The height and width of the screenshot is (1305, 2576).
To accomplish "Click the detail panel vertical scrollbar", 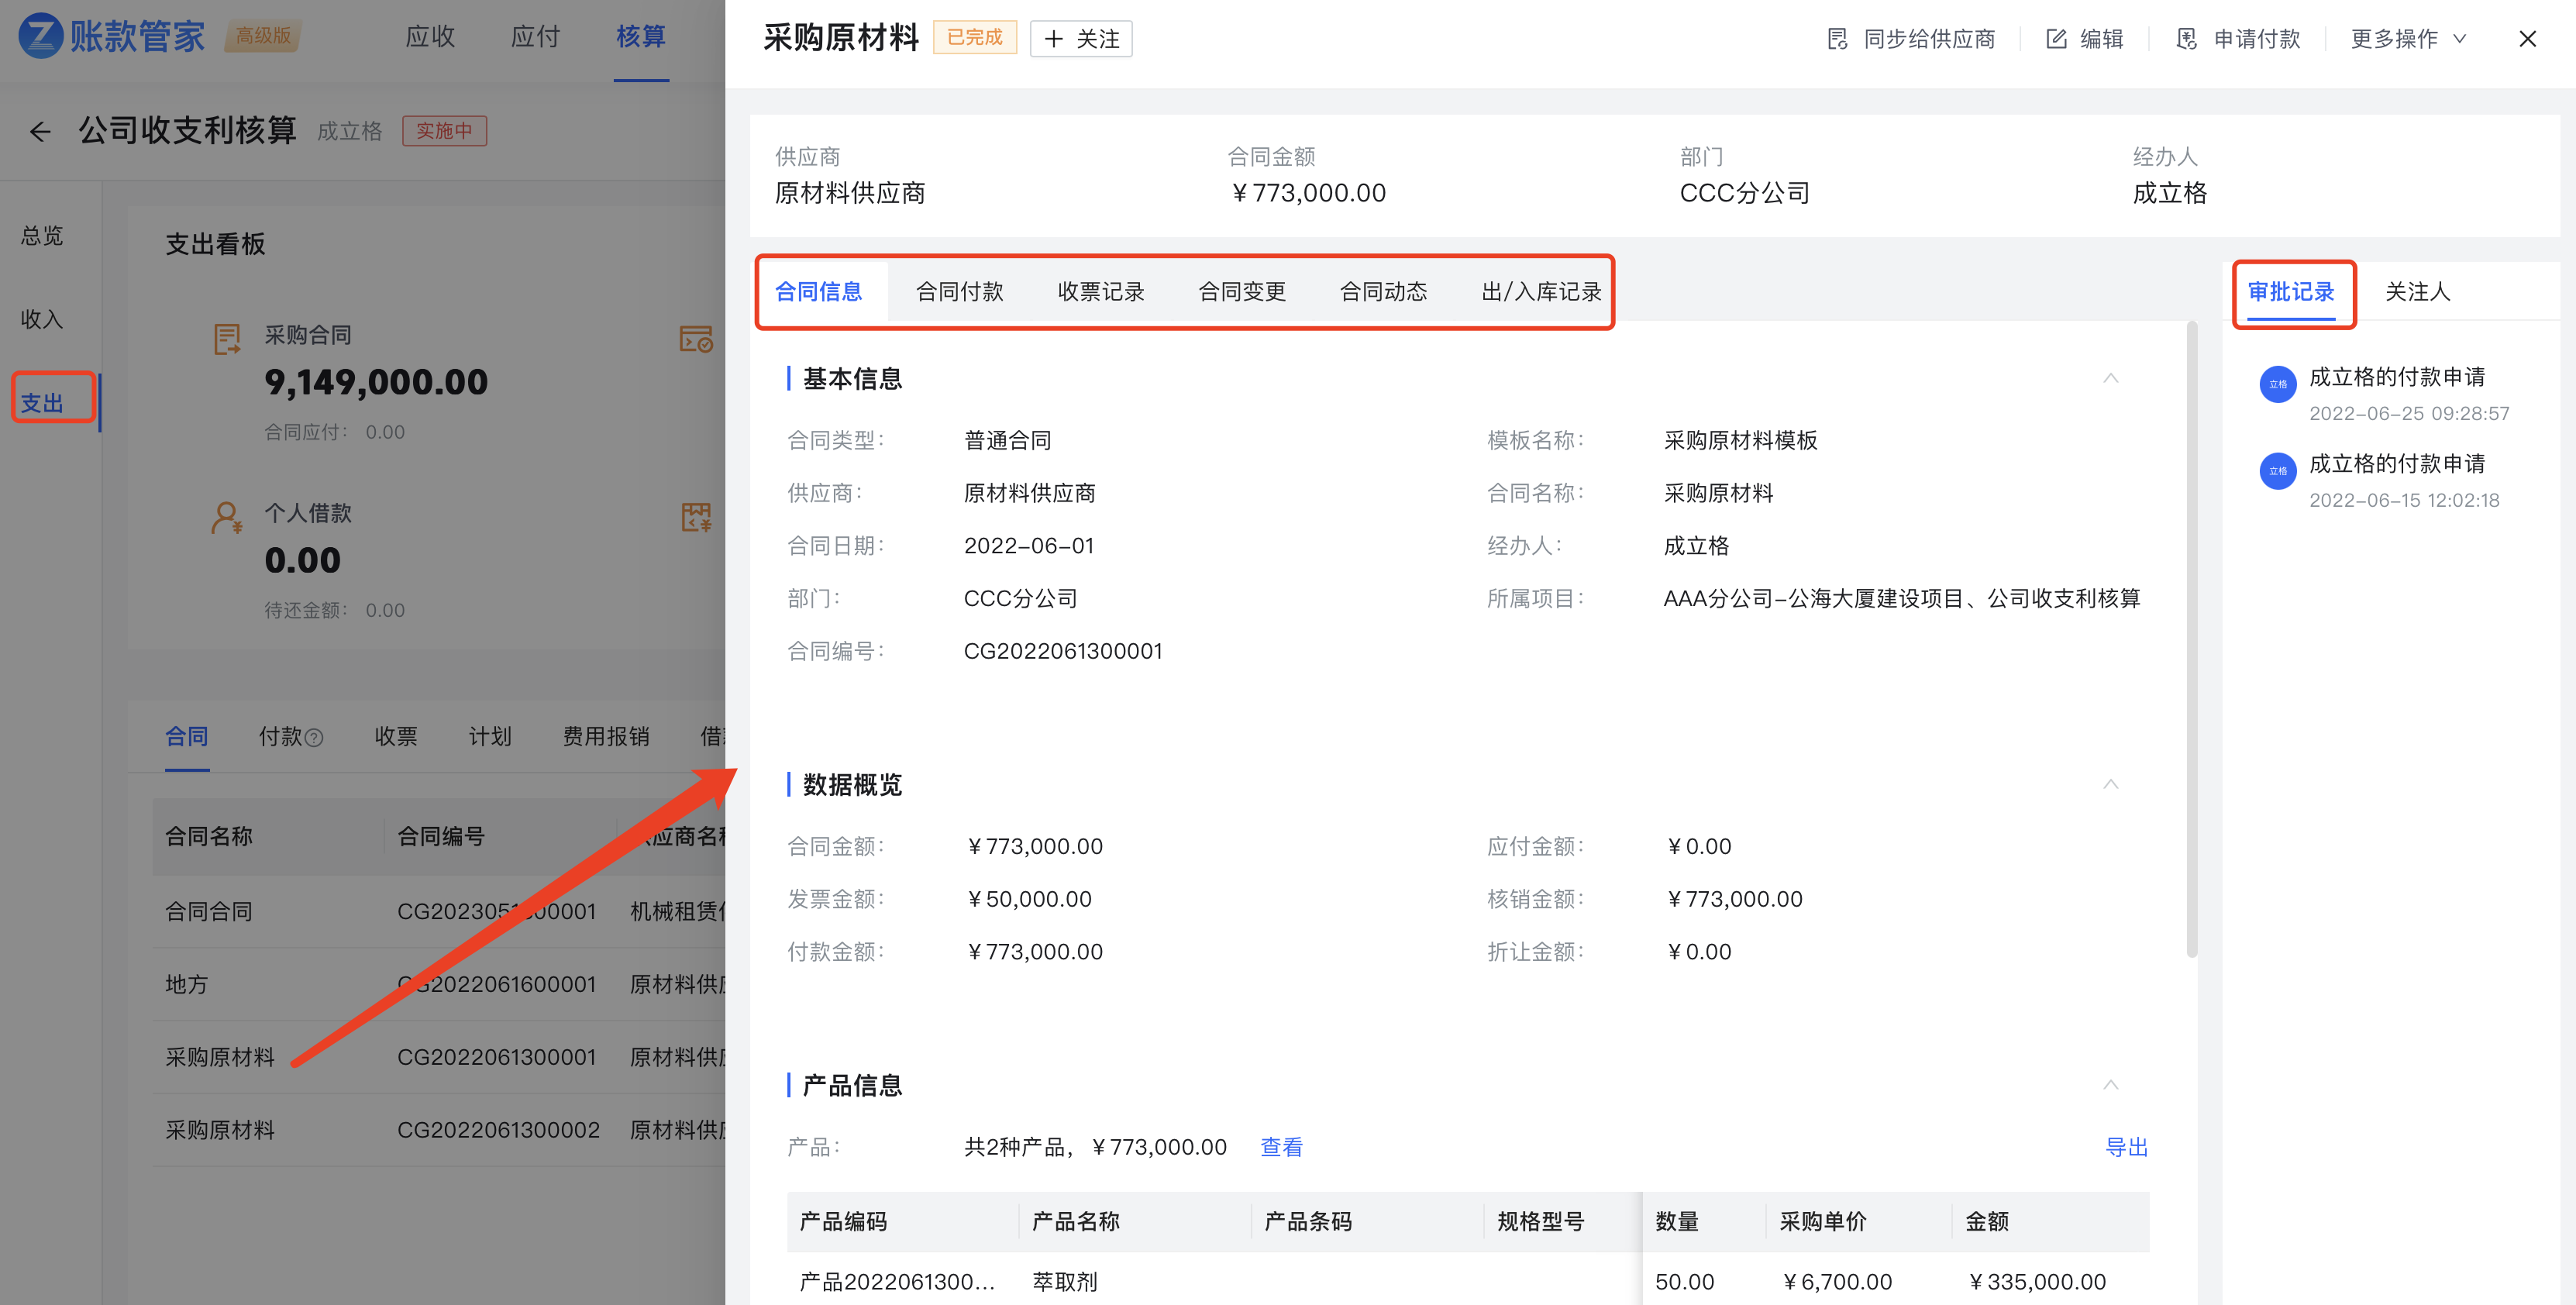I will (x=2191, y=640).
